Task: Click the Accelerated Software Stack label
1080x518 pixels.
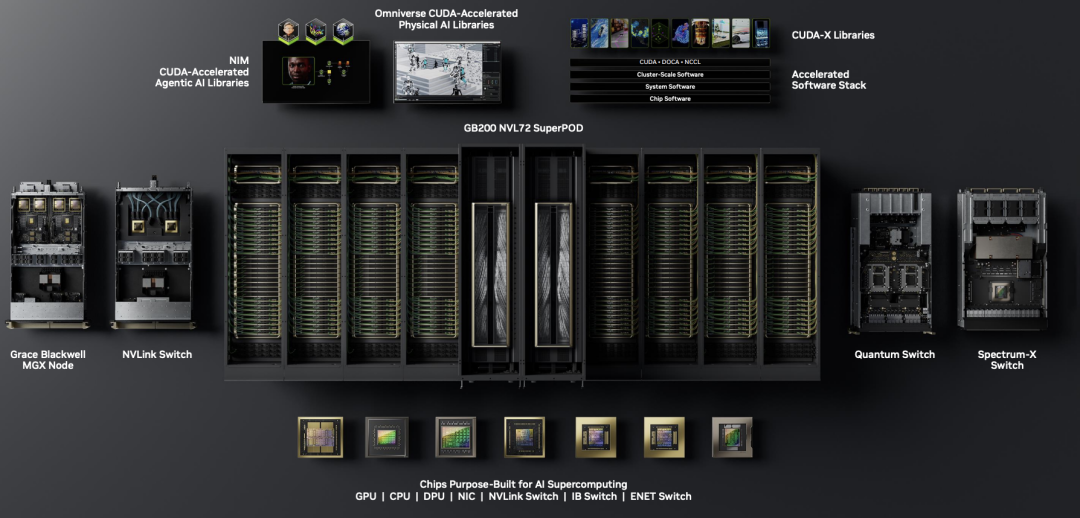Action: (829, 80)
